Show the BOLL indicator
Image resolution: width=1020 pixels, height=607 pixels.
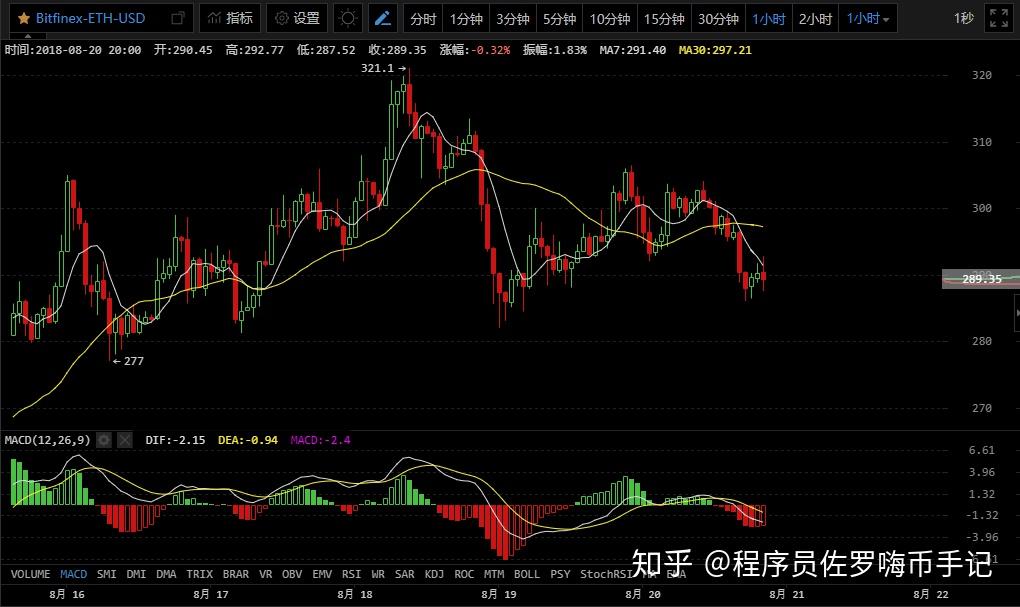click(527, 574)
